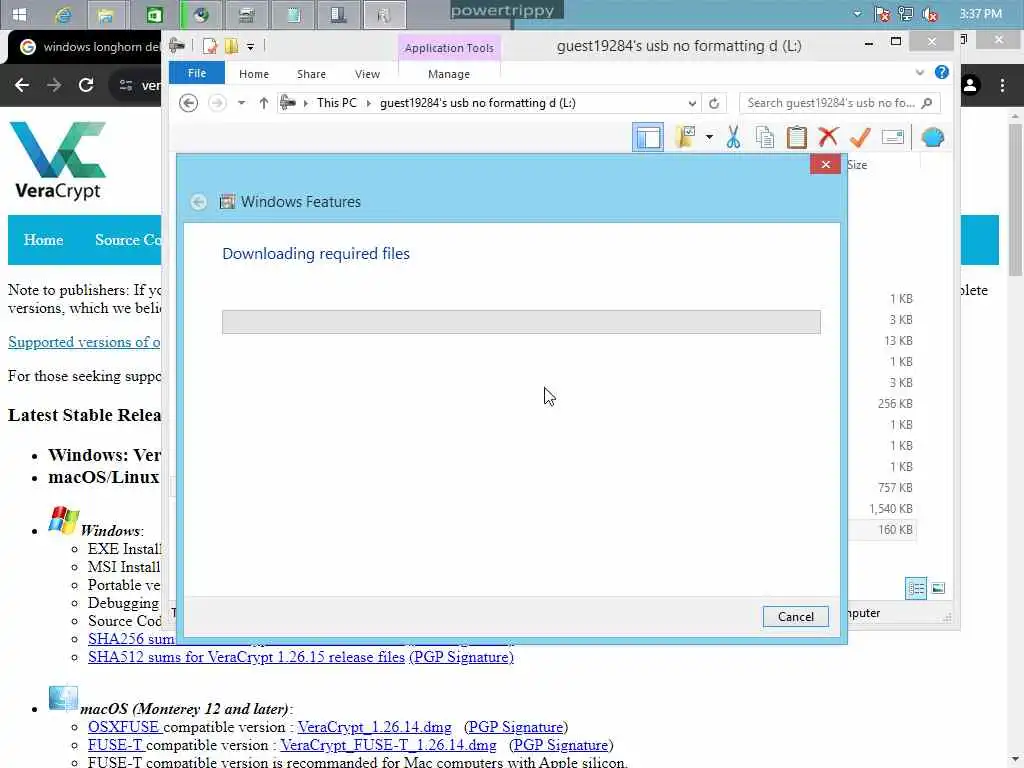Screen dimensions: 1024x768
Task: Click the VeraCrypt logo
Action: pyautogui.click(x=58, y=160)
